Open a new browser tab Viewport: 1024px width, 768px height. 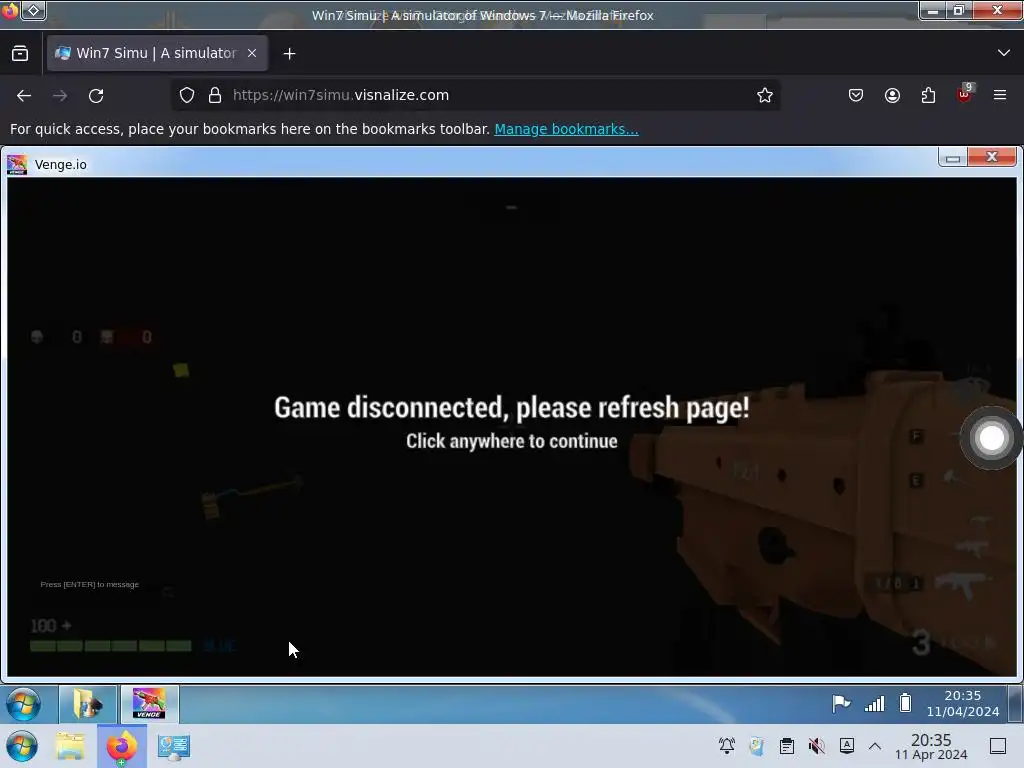pos(289,54)
